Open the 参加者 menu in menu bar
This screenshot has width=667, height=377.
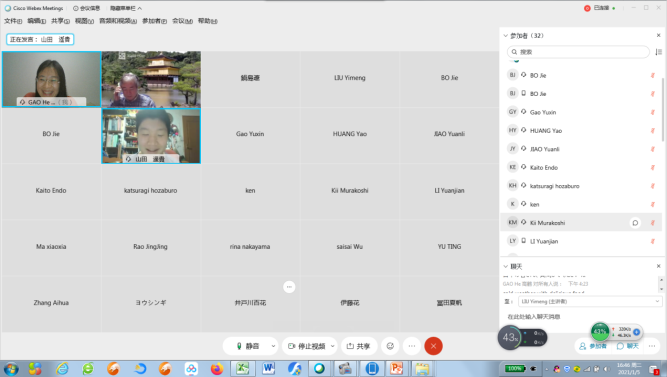point(154,21)
